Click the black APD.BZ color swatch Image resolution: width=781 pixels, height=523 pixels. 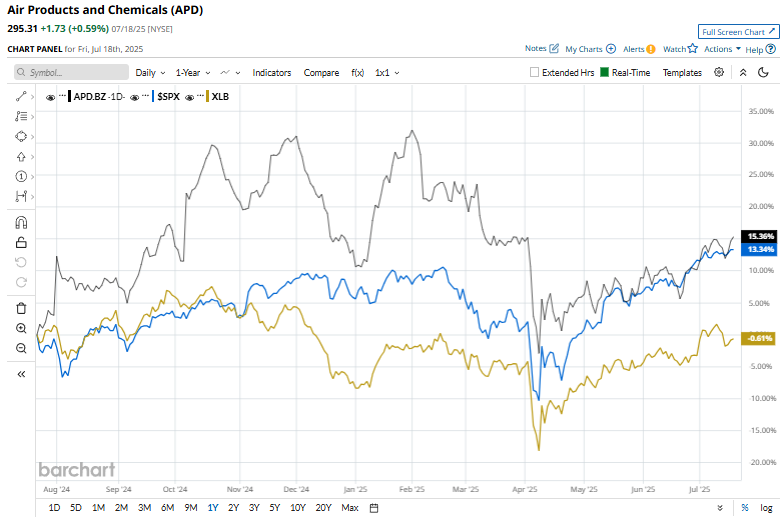pos(70,97)
